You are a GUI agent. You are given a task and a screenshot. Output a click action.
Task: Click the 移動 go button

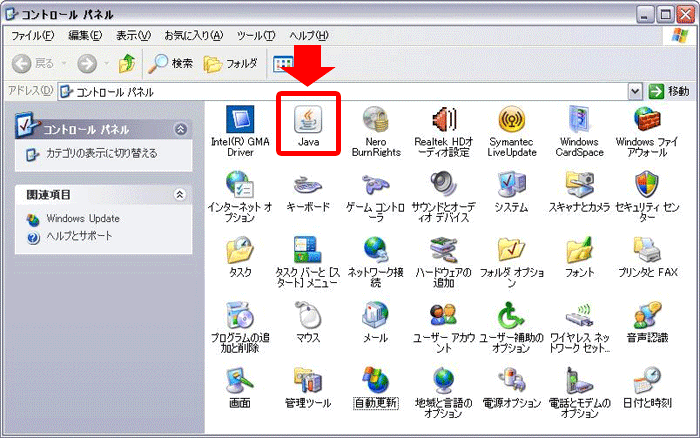pyautogui.click(x=669, y=92)
